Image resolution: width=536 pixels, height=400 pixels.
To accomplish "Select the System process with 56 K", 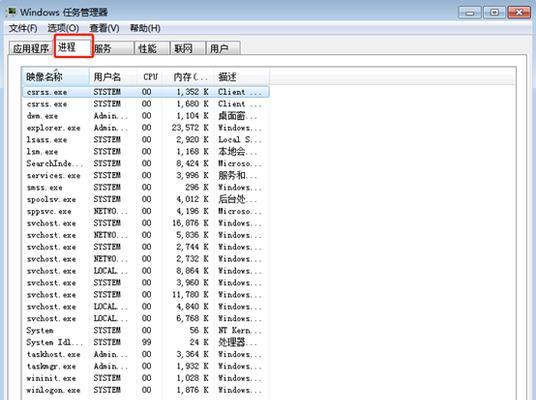I will [x=146, y=330].
